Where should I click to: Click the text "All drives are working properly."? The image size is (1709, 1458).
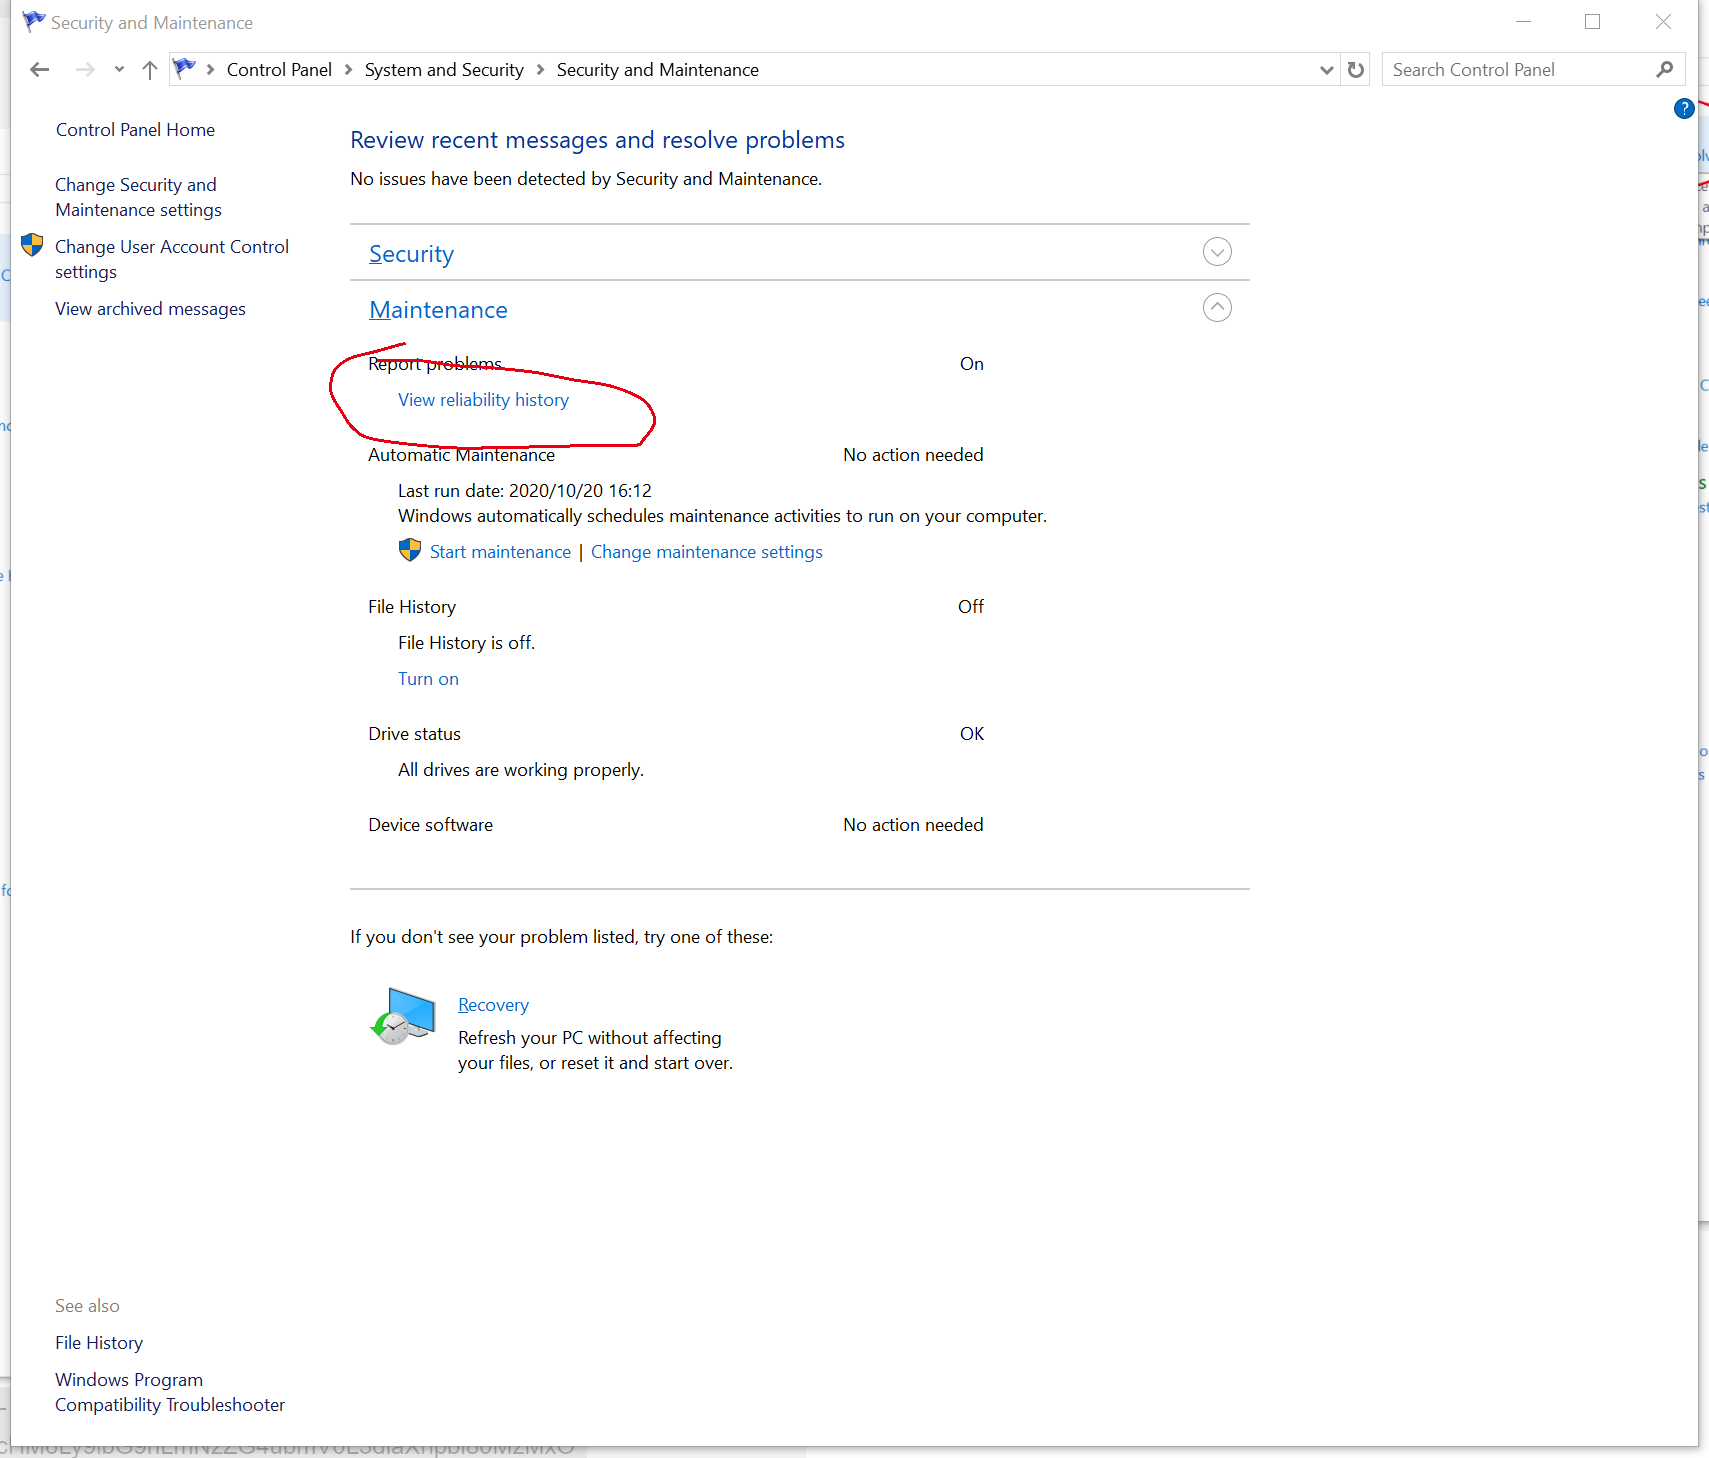pos(521,769)
